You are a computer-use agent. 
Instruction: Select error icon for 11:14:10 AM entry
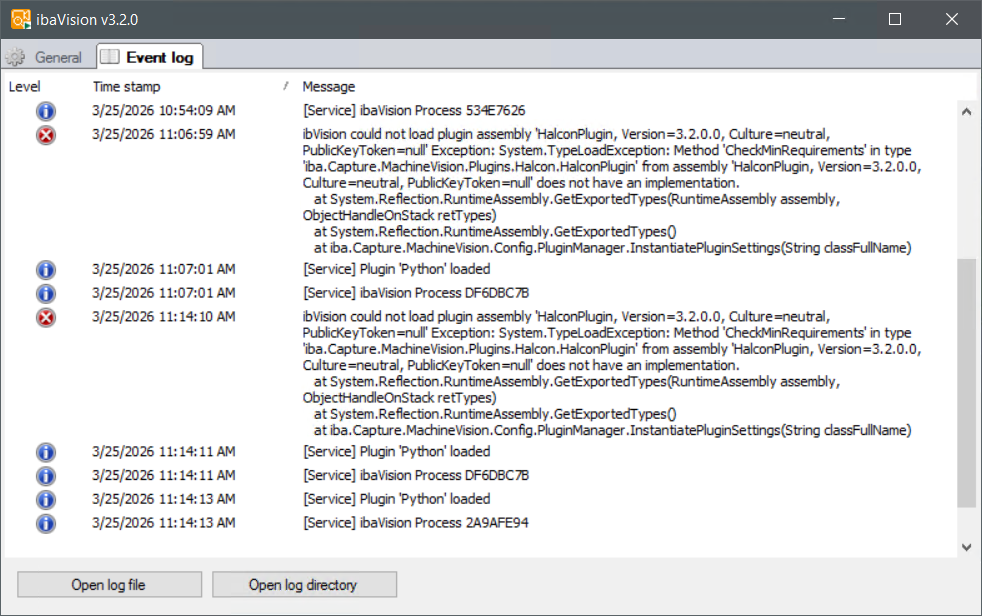pos(46,317)
